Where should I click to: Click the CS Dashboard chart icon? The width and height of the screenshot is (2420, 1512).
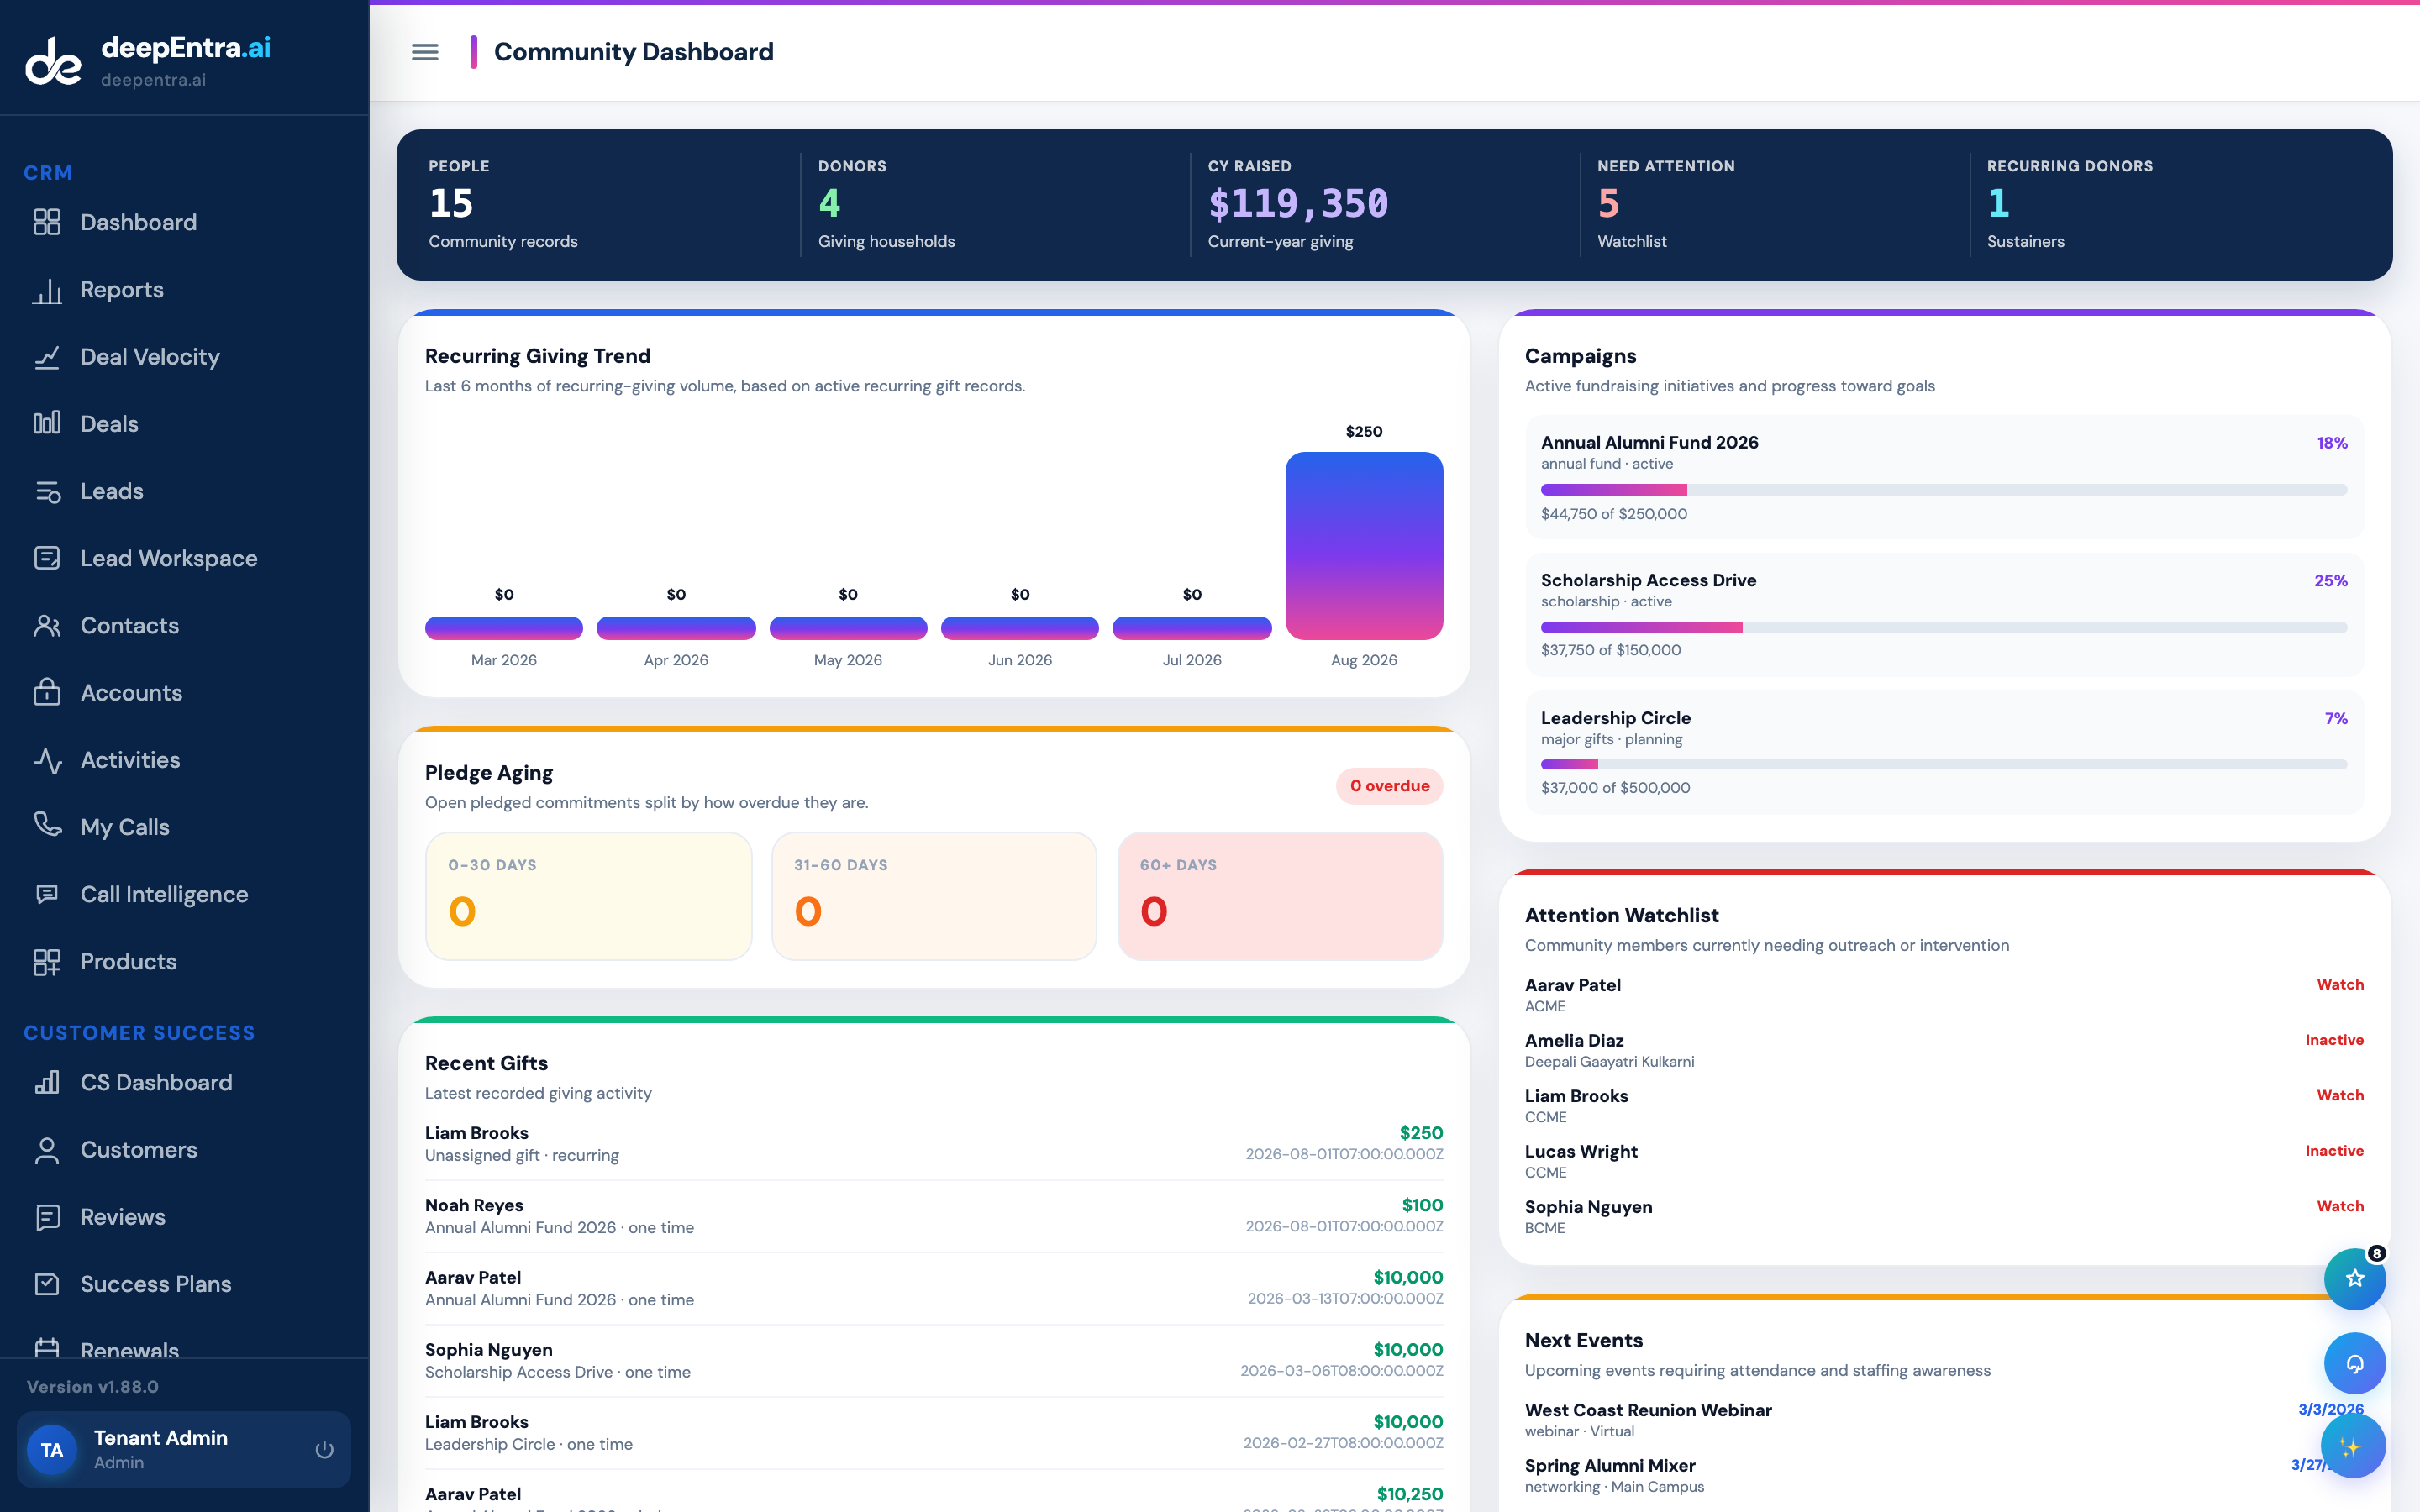[x=47, y=1083]
